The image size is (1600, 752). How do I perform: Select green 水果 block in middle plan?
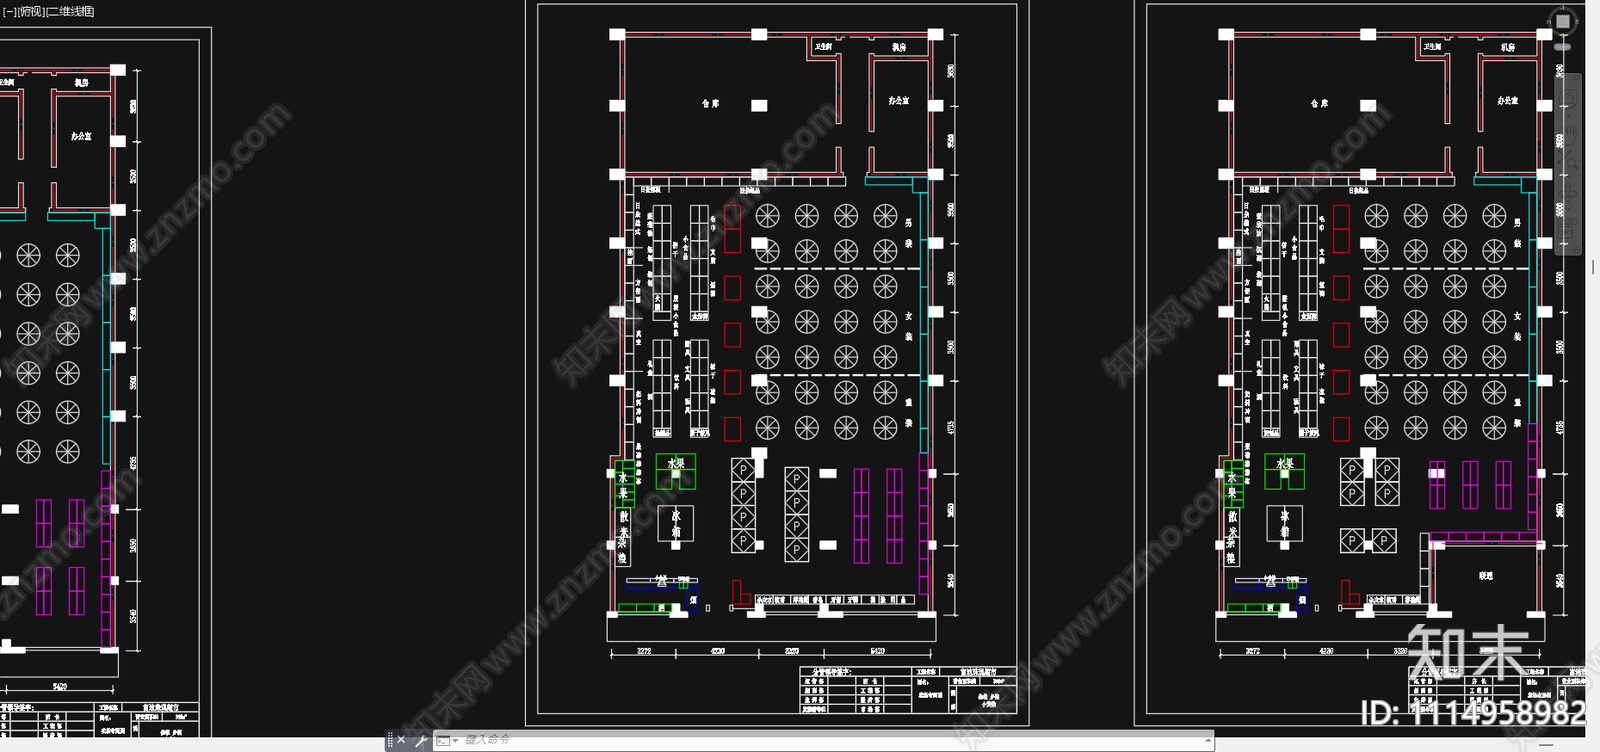point(676,471)
